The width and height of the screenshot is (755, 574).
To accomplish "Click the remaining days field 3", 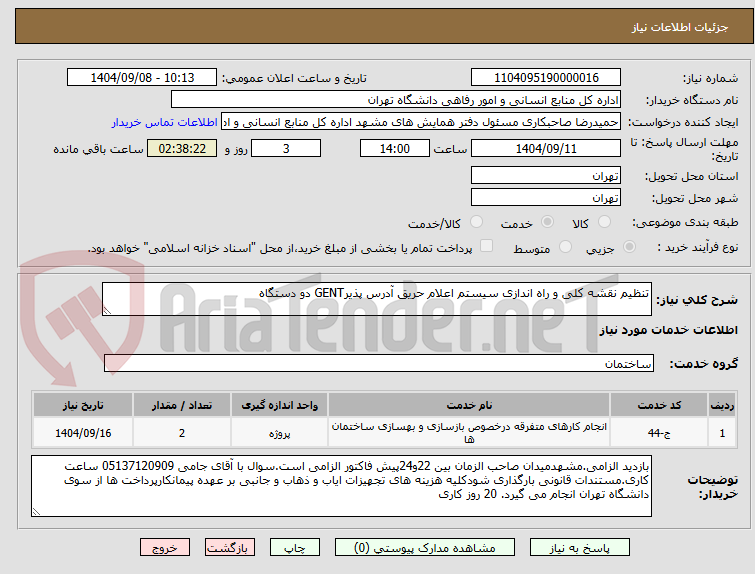I will [286, 148].
